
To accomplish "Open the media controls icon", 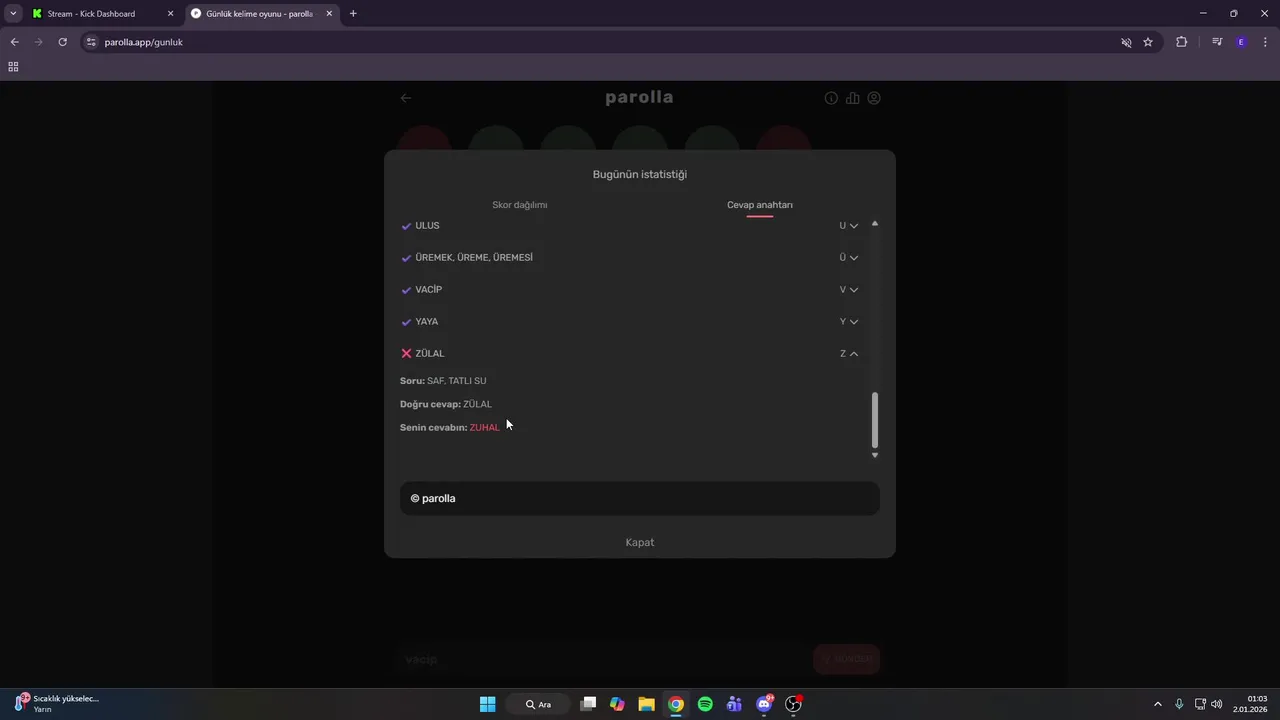I will [1217, 42].
